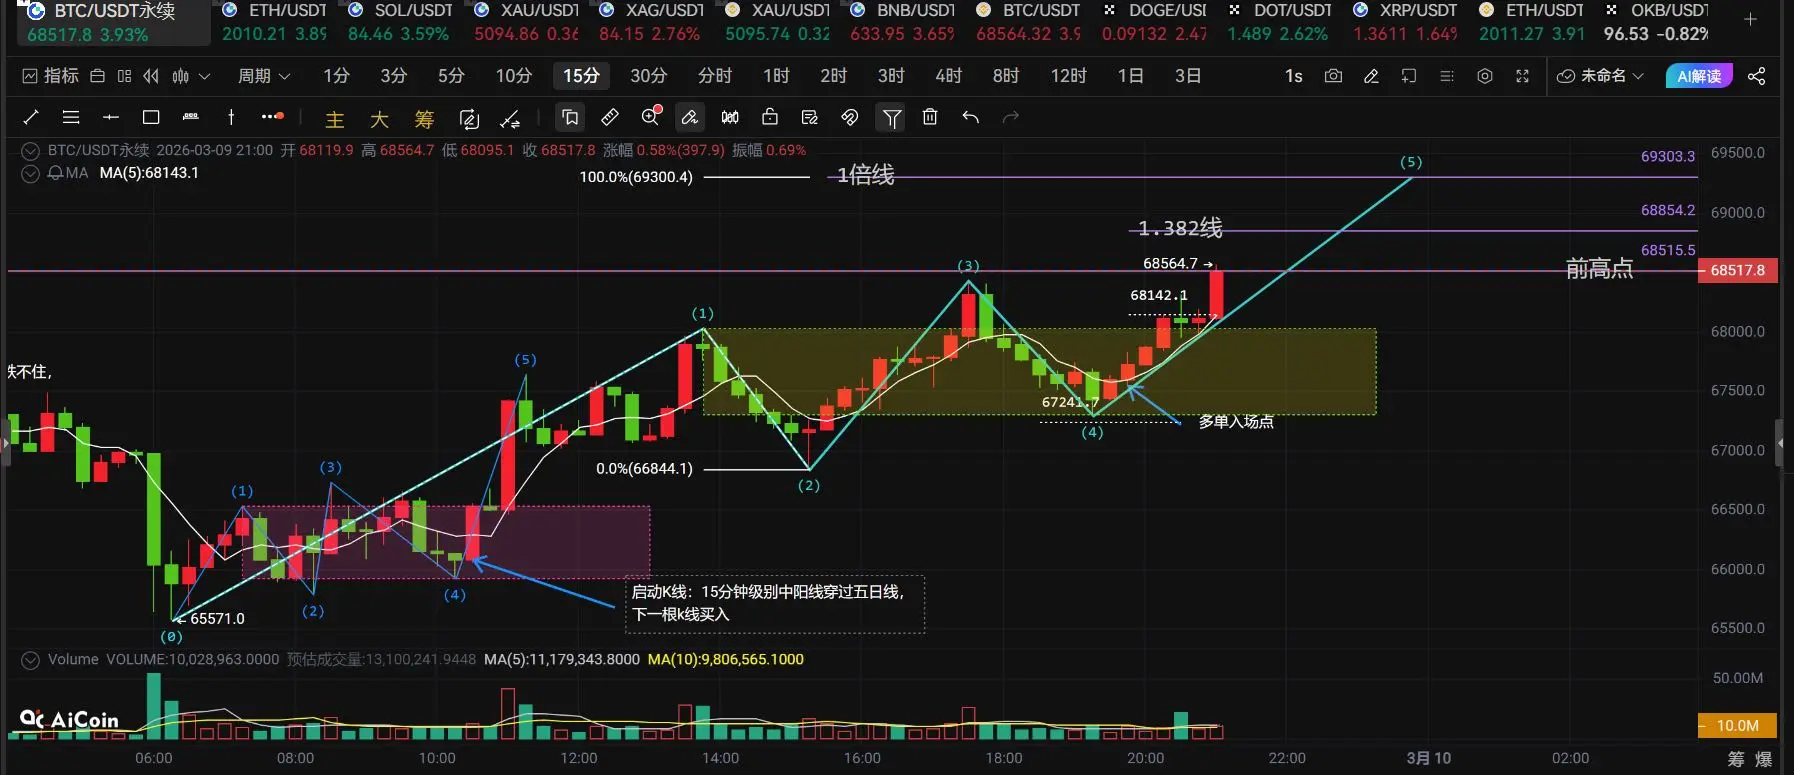Click the 筹 chip distribution button

pyautogui.click(x=424, y=120)
